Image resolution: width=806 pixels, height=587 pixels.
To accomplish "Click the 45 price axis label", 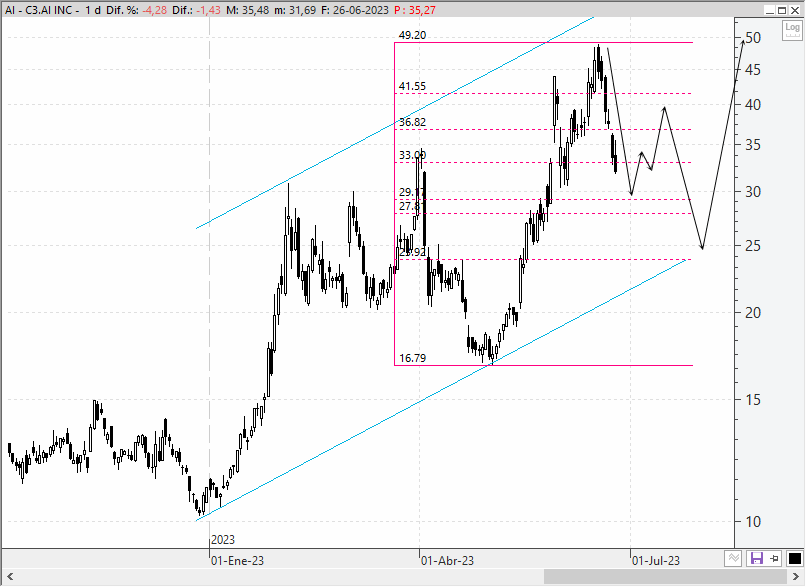I will (753, 70).
